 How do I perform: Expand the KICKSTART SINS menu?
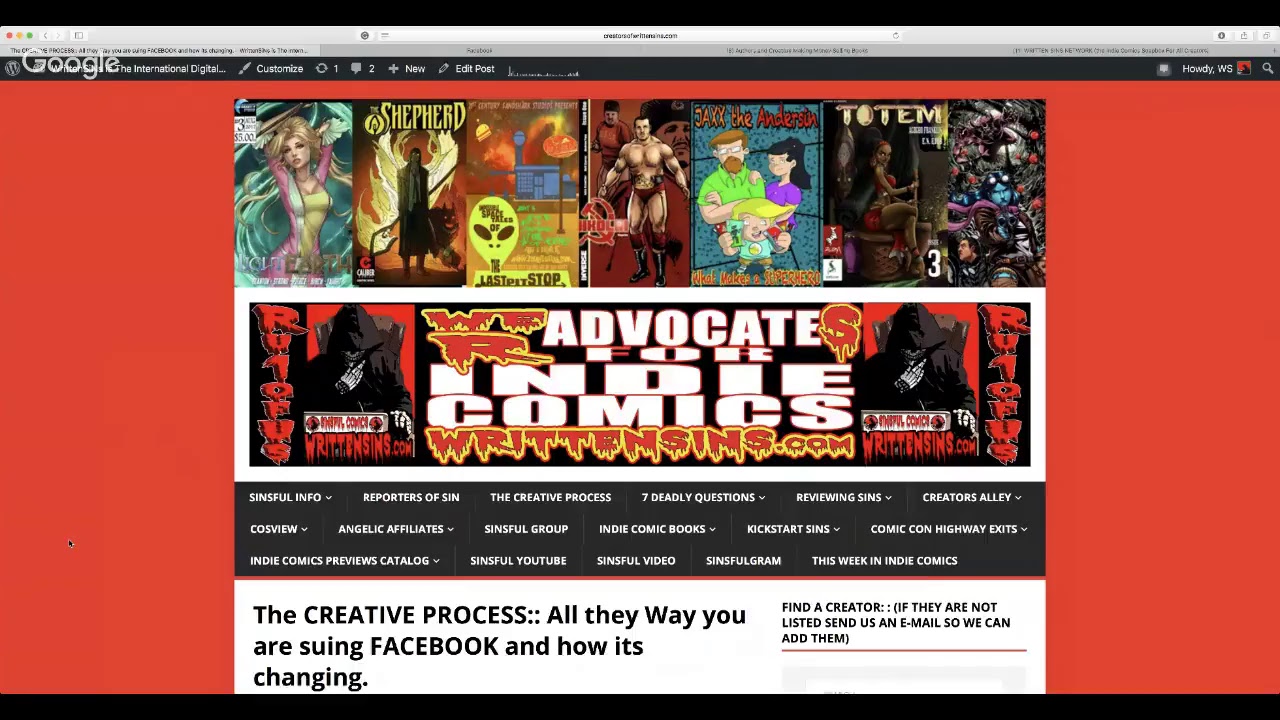(x=793, y=529)
